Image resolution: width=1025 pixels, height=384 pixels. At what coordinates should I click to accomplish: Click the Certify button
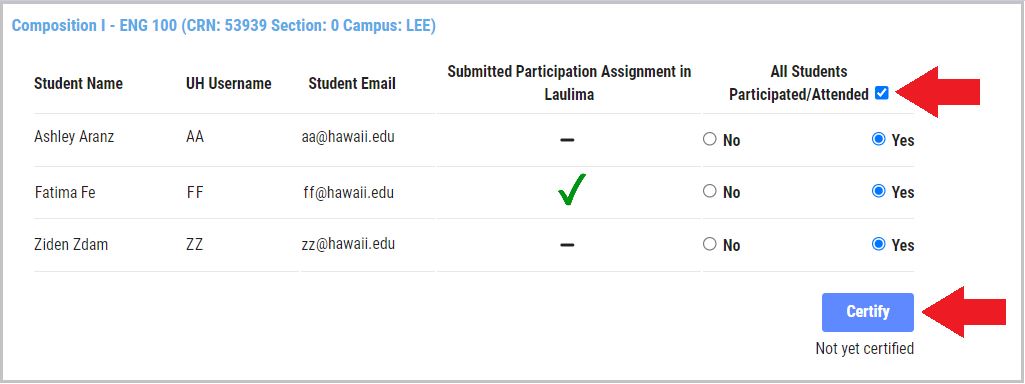867,312
